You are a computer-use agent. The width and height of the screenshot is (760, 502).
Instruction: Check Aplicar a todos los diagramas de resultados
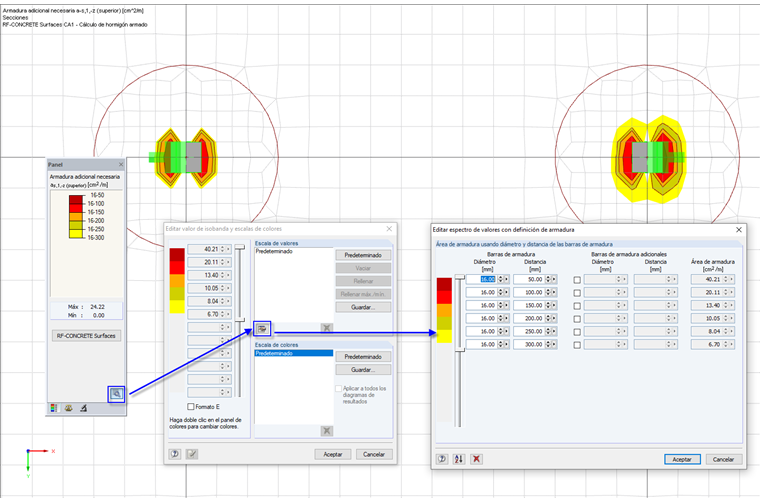[x=339, y=389]
